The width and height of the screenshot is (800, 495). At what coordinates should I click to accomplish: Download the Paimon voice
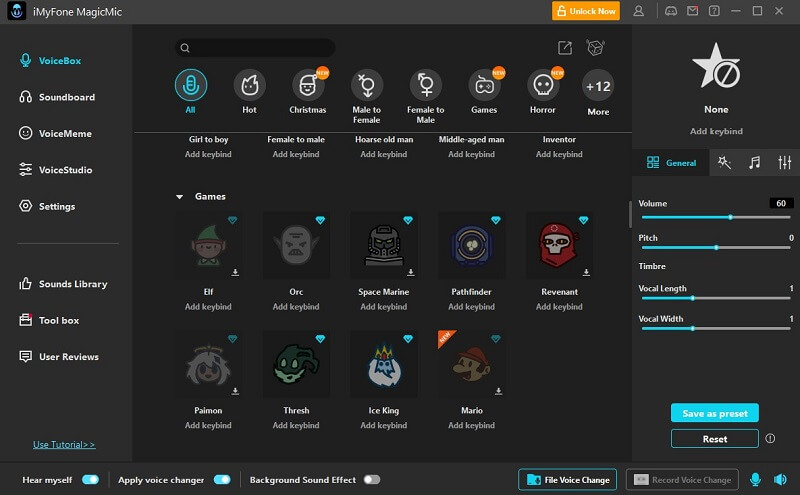pyautogui.click(x=235, y=391)
